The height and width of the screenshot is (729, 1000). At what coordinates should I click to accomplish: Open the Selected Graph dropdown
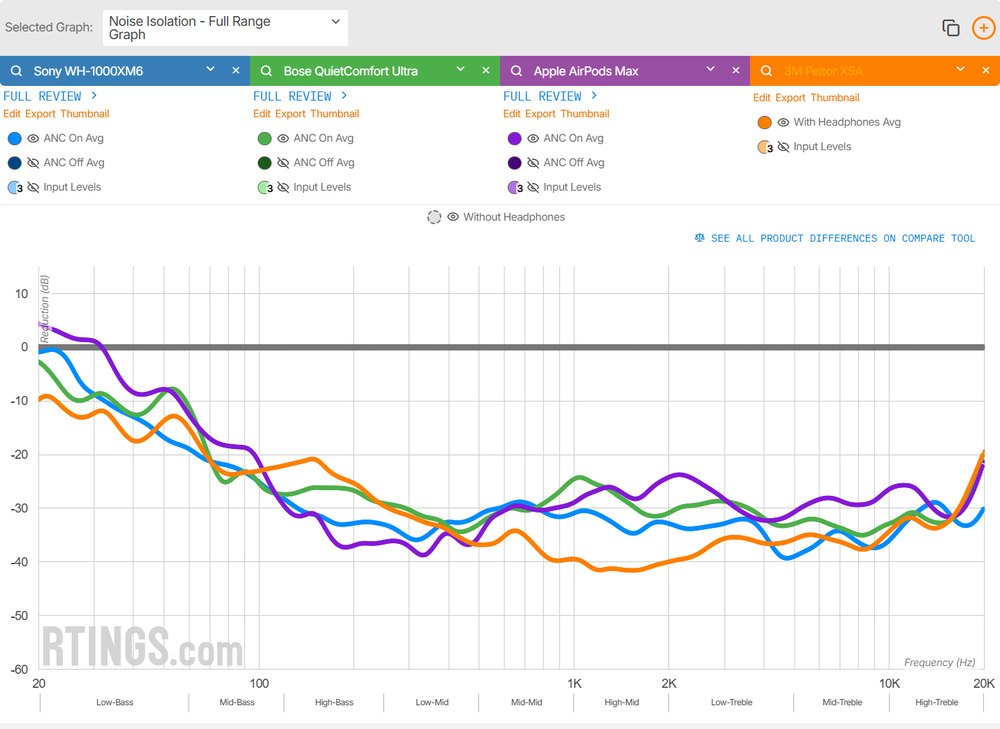pos(224,28)
